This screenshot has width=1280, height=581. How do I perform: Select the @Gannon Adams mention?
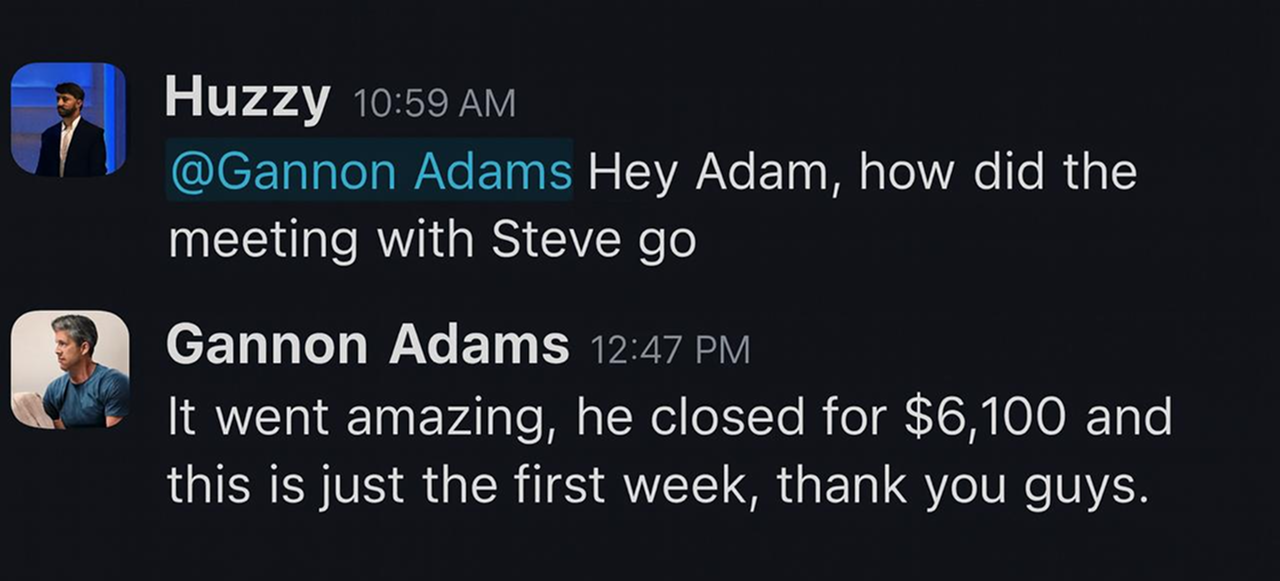pos(370,172)
